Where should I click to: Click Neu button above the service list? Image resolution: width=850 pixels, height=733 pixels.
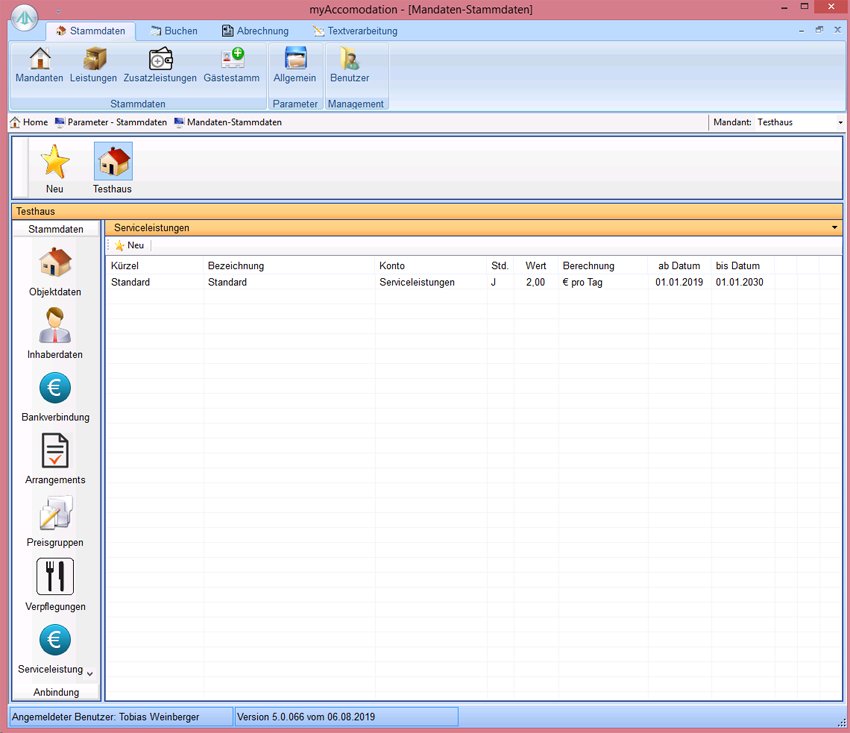point(129,245)
